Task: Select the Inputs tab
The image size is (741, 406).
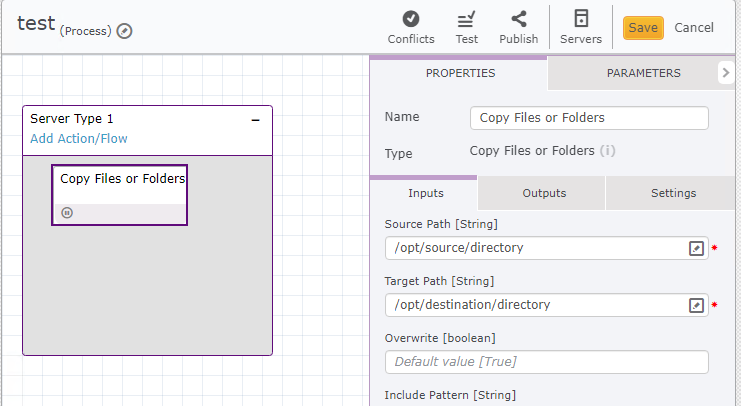Action: (426, 193)
